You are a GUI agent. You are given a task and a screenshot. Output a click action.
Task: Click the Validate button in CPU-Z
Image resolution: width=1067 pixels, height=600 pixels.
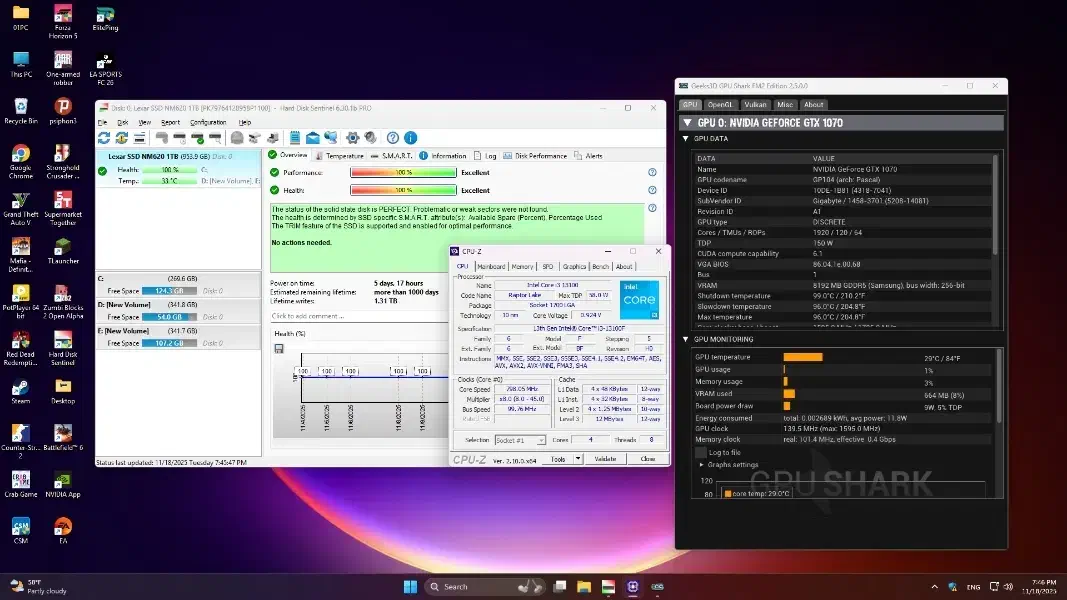point(605,459)
